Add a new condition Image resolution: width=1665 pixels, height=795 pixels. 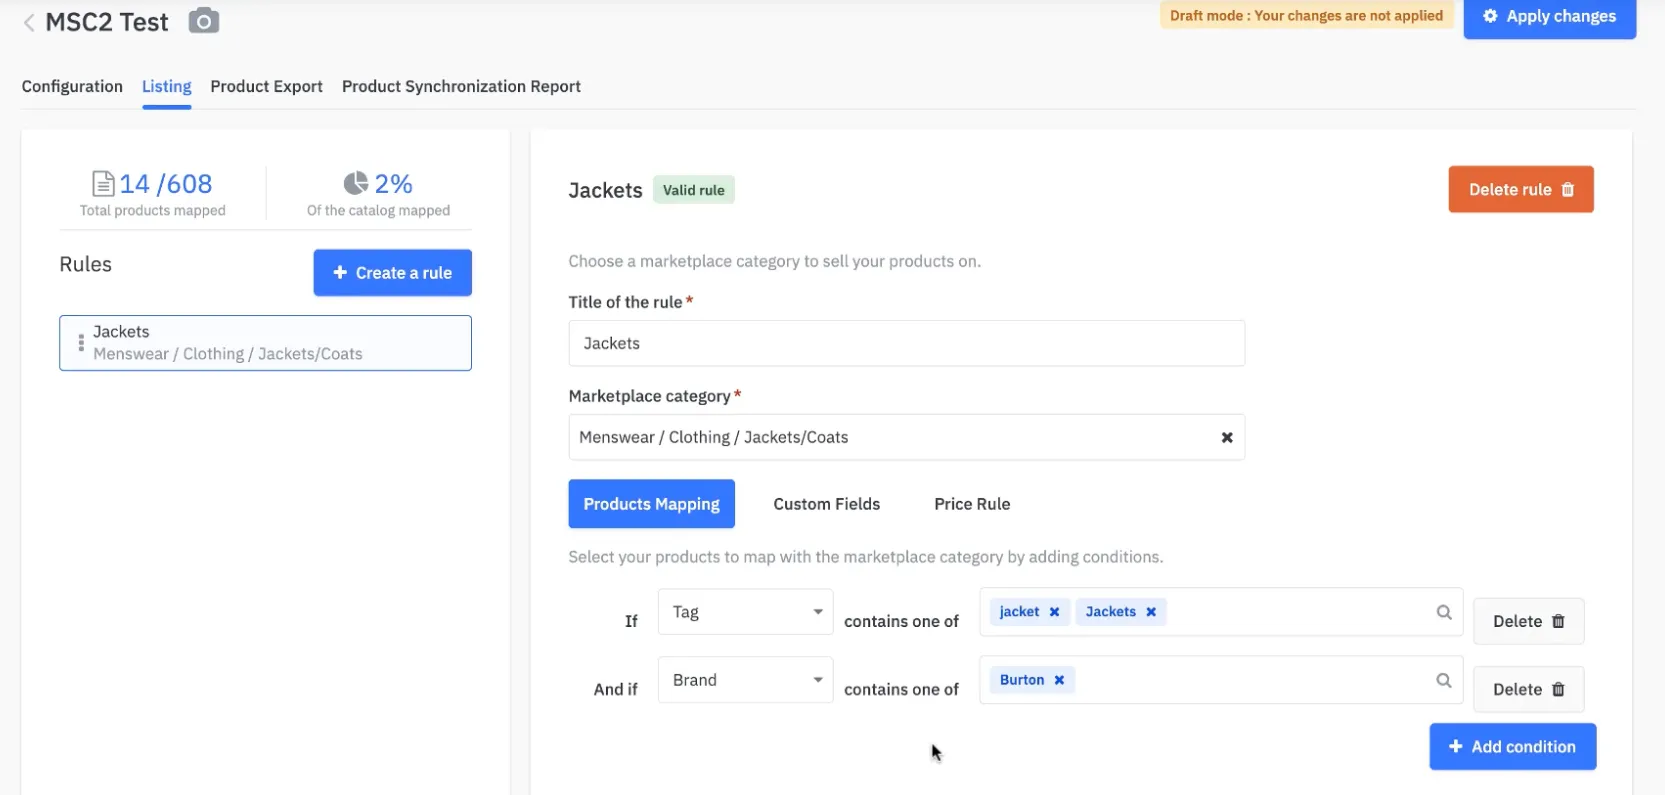1513,747
